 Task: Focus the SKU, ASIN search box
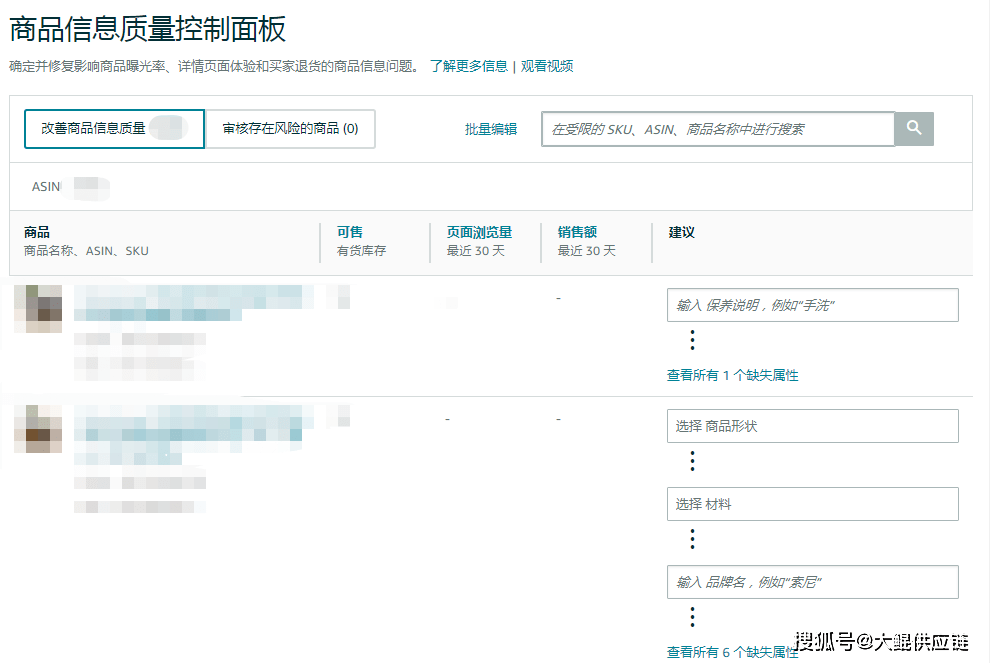[717, 129]
